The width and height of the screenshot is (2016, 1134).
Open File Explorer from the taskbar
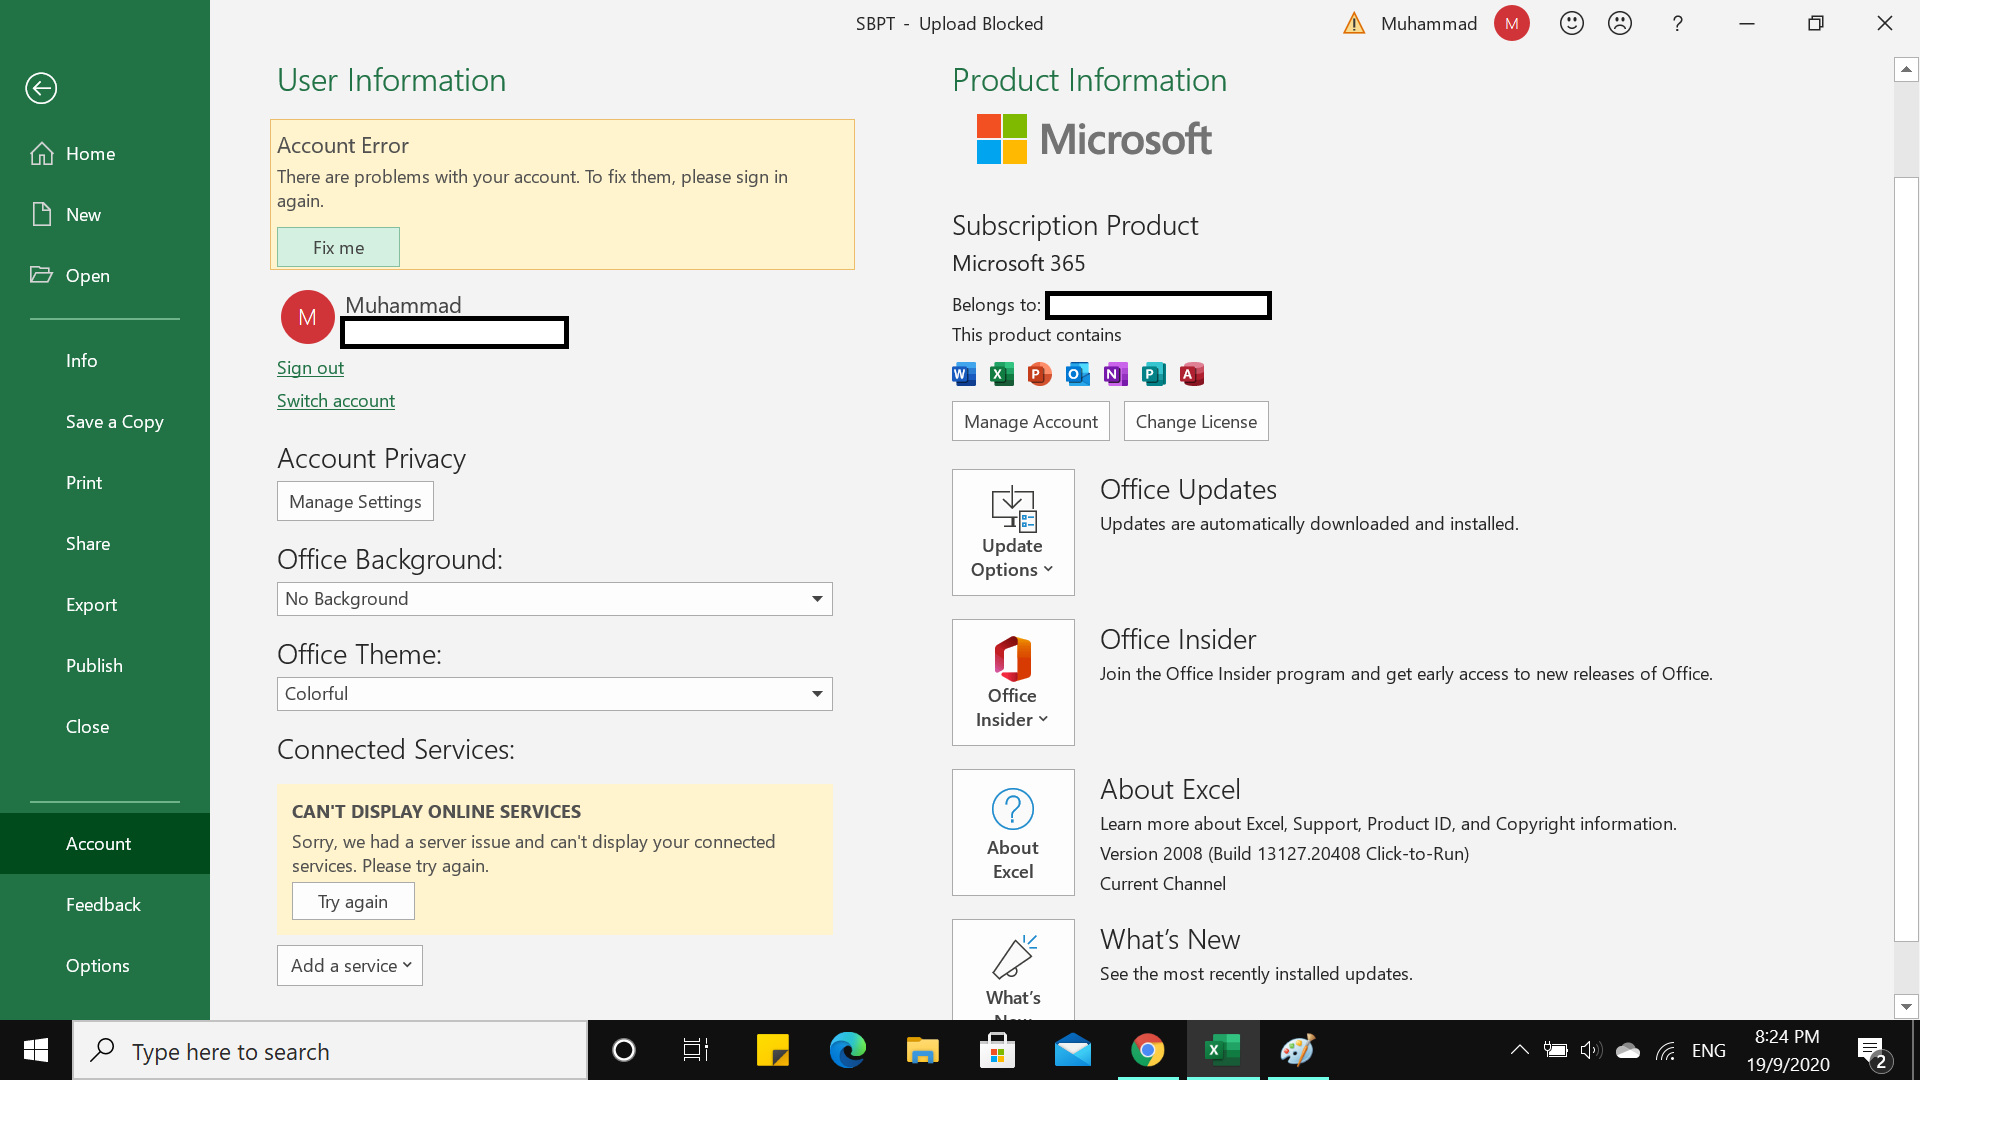coord(922,1050)
